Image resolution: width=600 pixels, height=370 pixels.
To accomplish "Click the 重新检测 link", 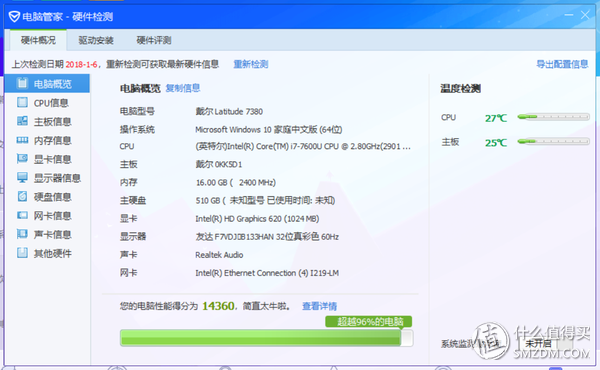I will click(x=251, y=64).
